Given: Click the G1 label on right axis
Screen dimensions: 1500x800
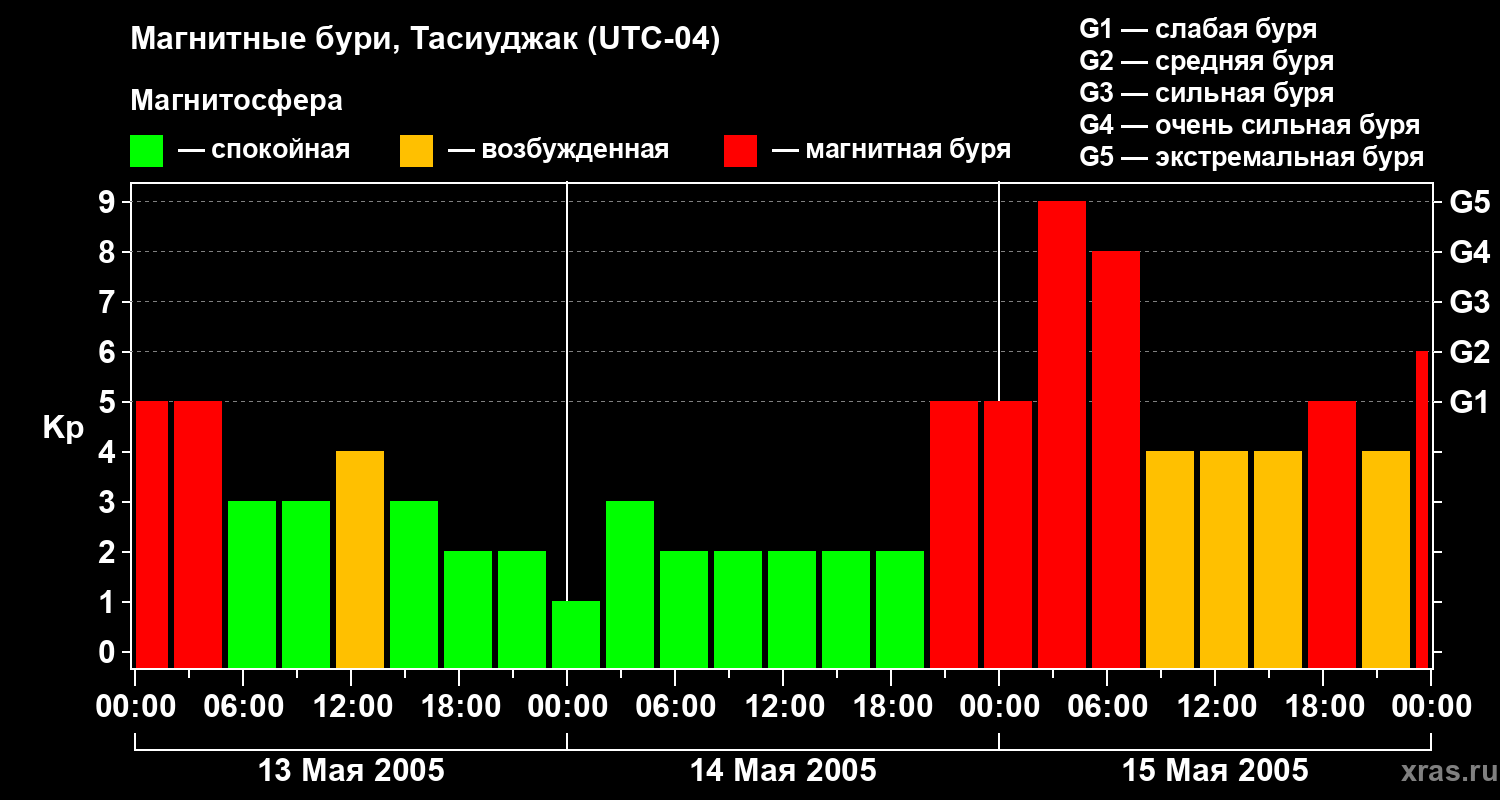Looking at the screenshot, I should coord(1469,403).
